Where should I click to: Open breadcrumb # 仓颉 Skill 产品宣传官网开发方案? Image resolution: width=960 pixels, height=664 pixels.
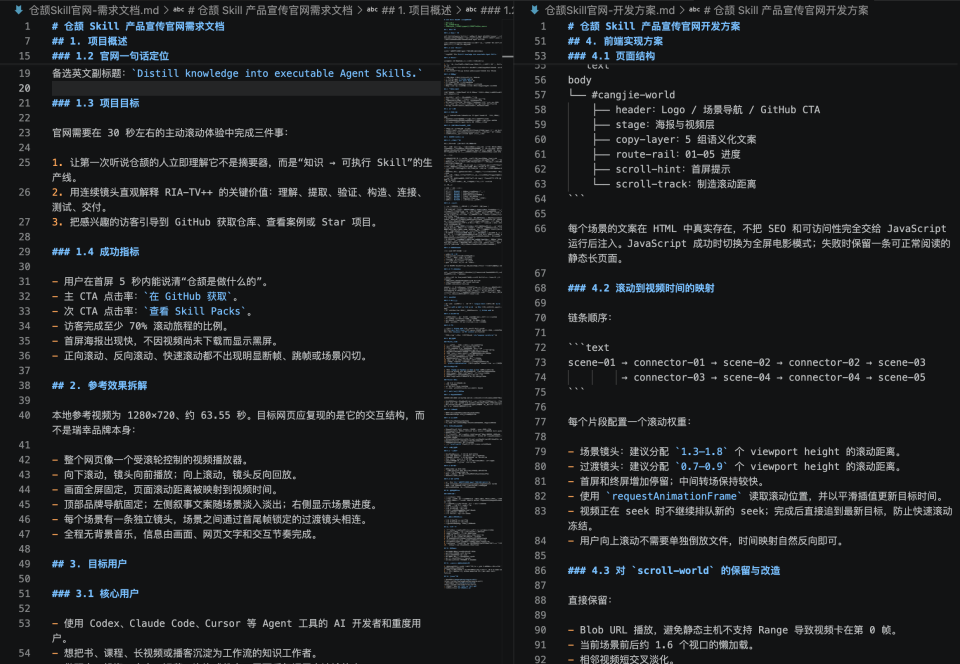[786, 10]
